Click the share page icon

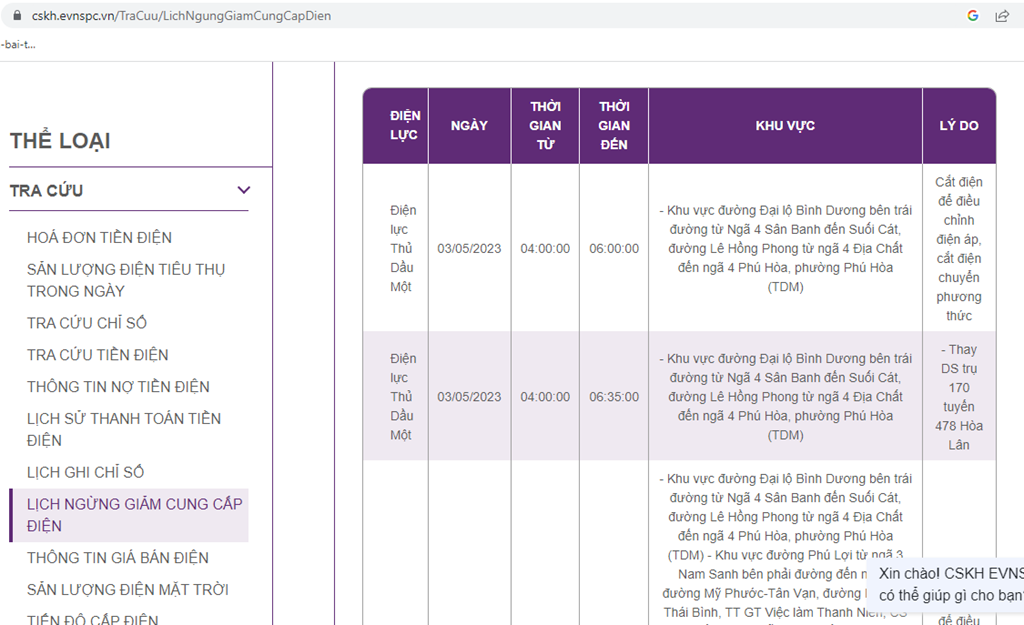tap(1002, 16)
